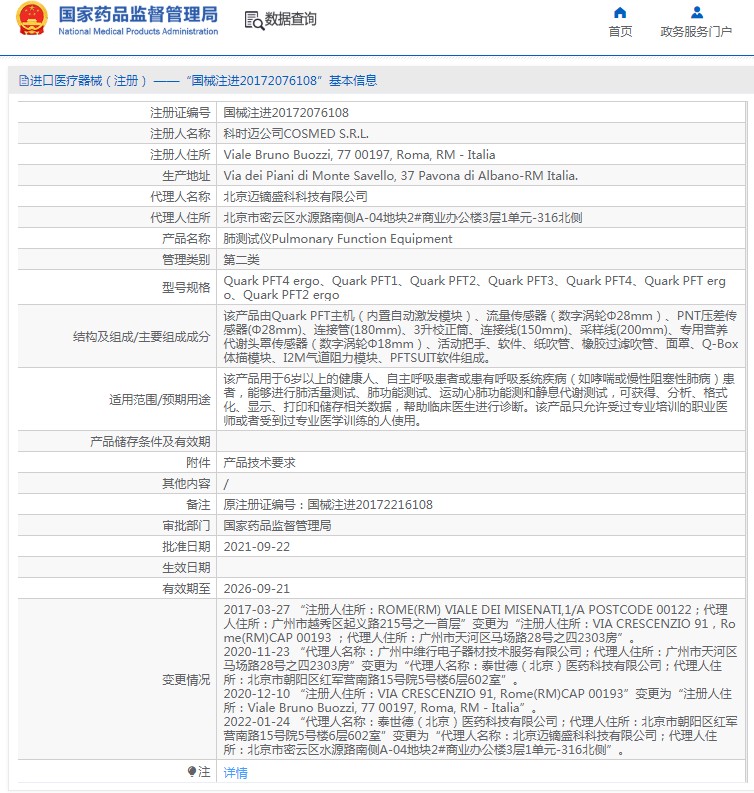Select expiry date 2026-09-21

pos(257,588)
